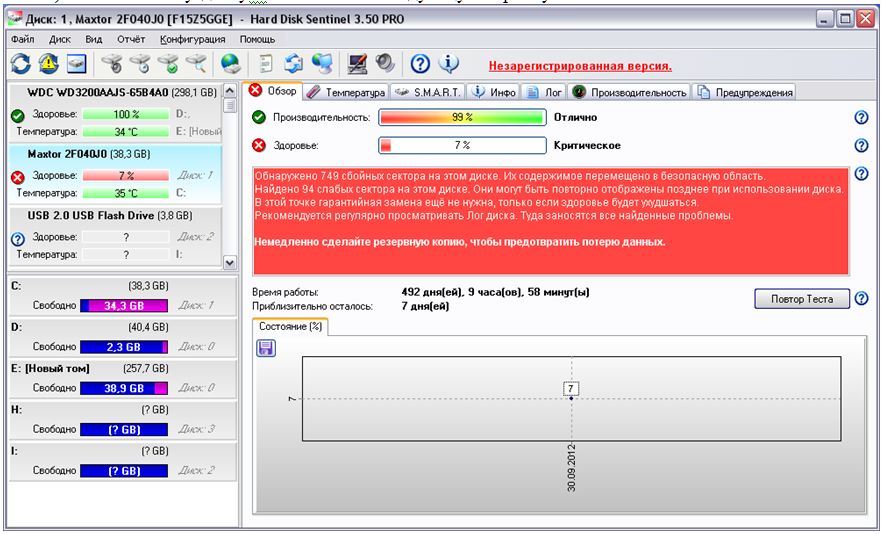Screen dimensions: 884x534
Task: Click the disk with clock test icon
Action: click(x=140, y=64)
